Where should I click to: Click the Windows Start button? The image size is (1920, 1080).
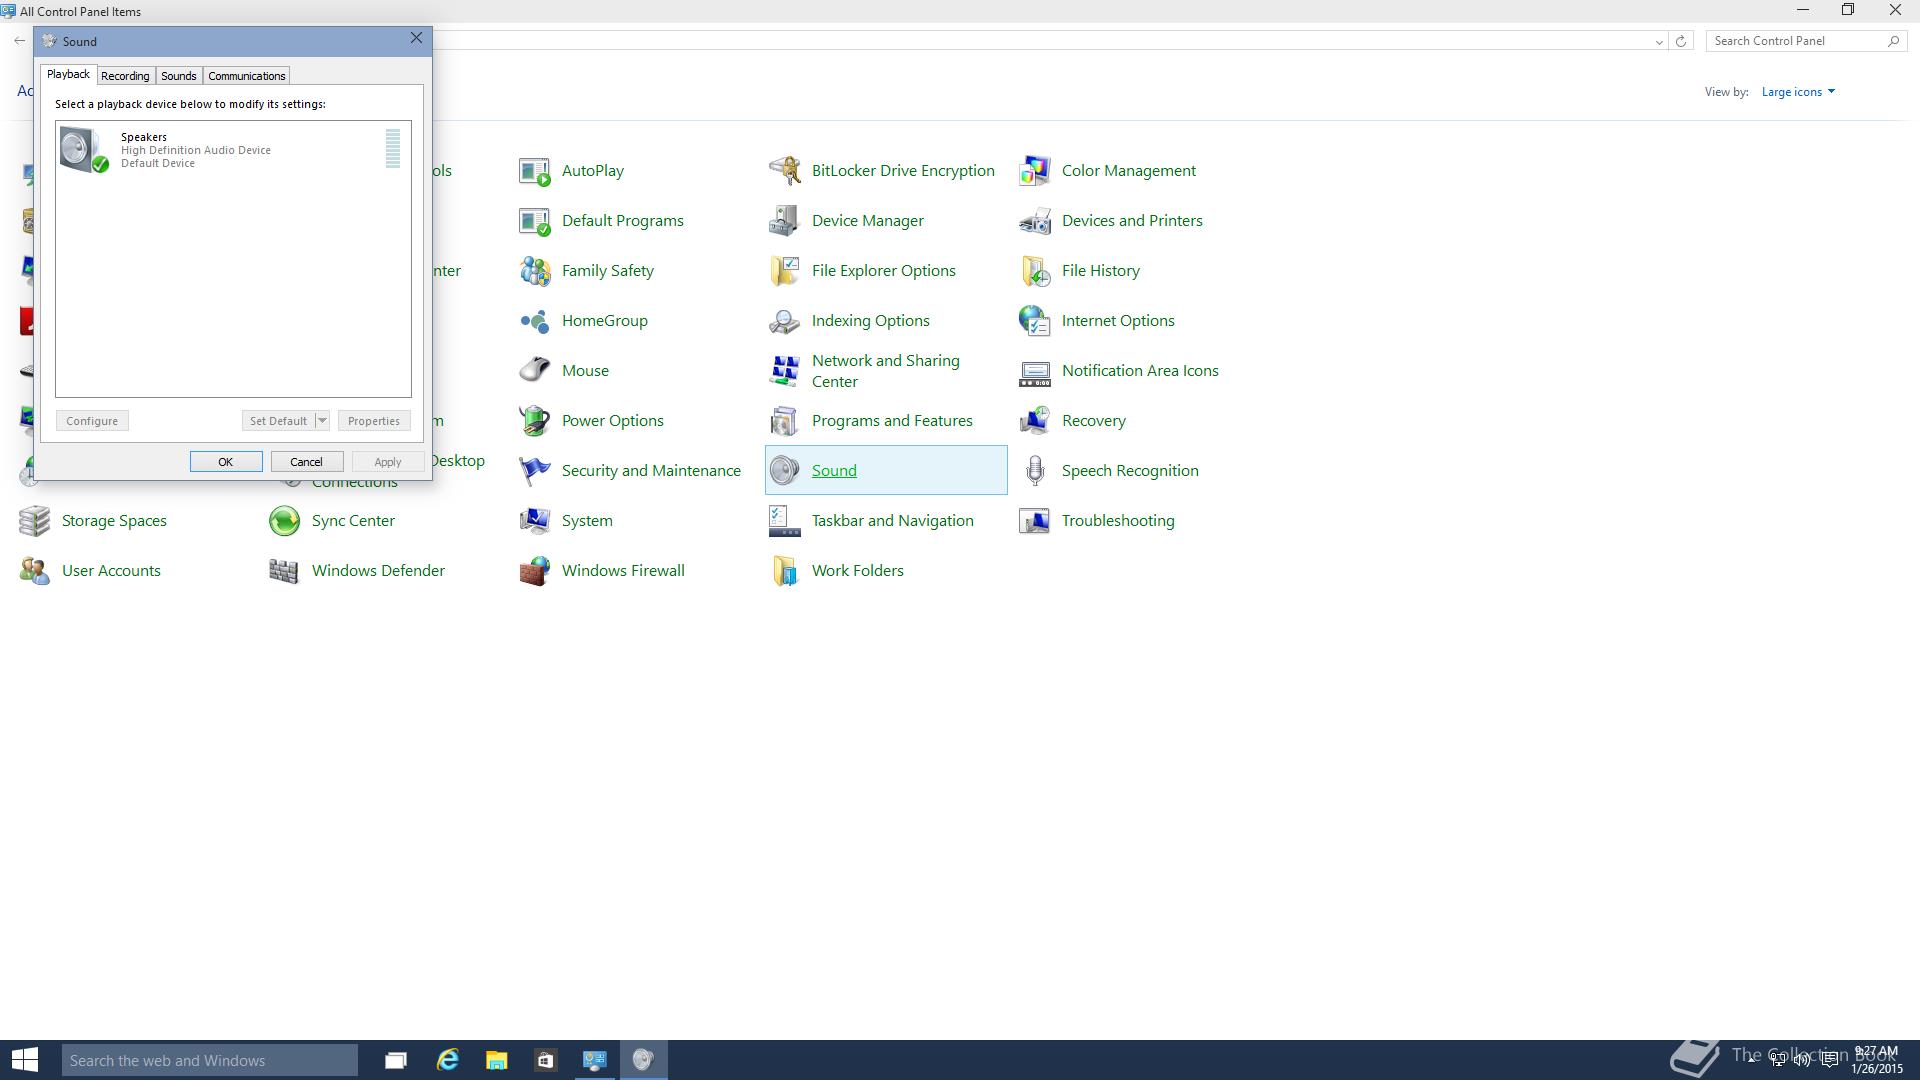tap(24, 1060)
